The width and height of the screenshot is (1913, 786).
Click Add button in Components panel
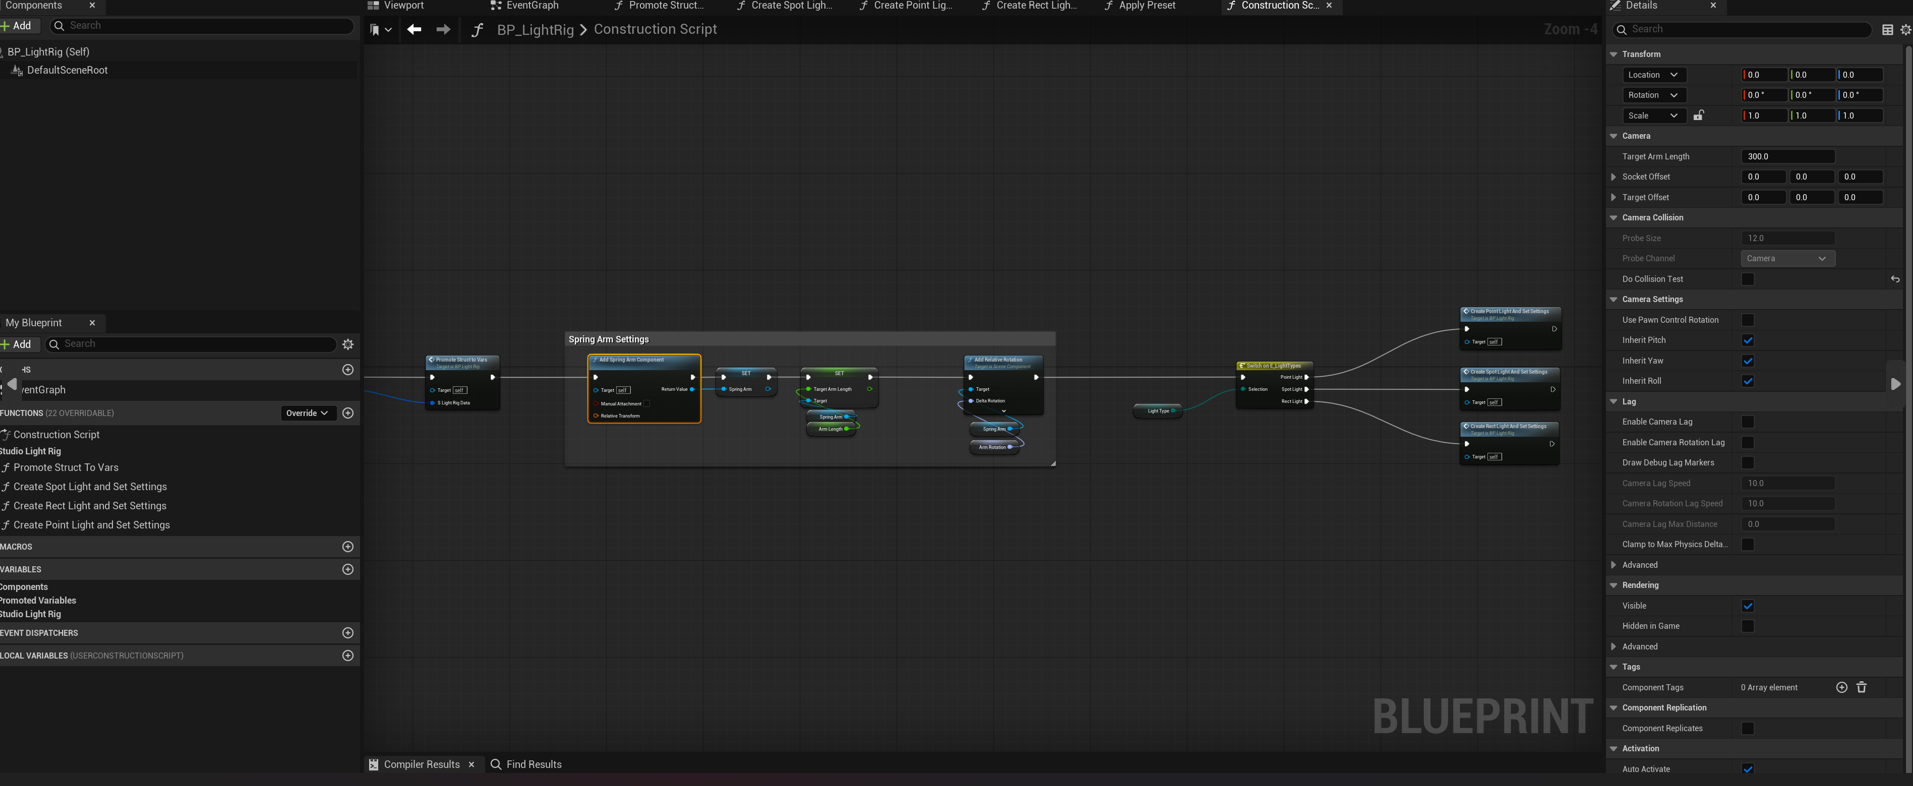coord(17,26)
